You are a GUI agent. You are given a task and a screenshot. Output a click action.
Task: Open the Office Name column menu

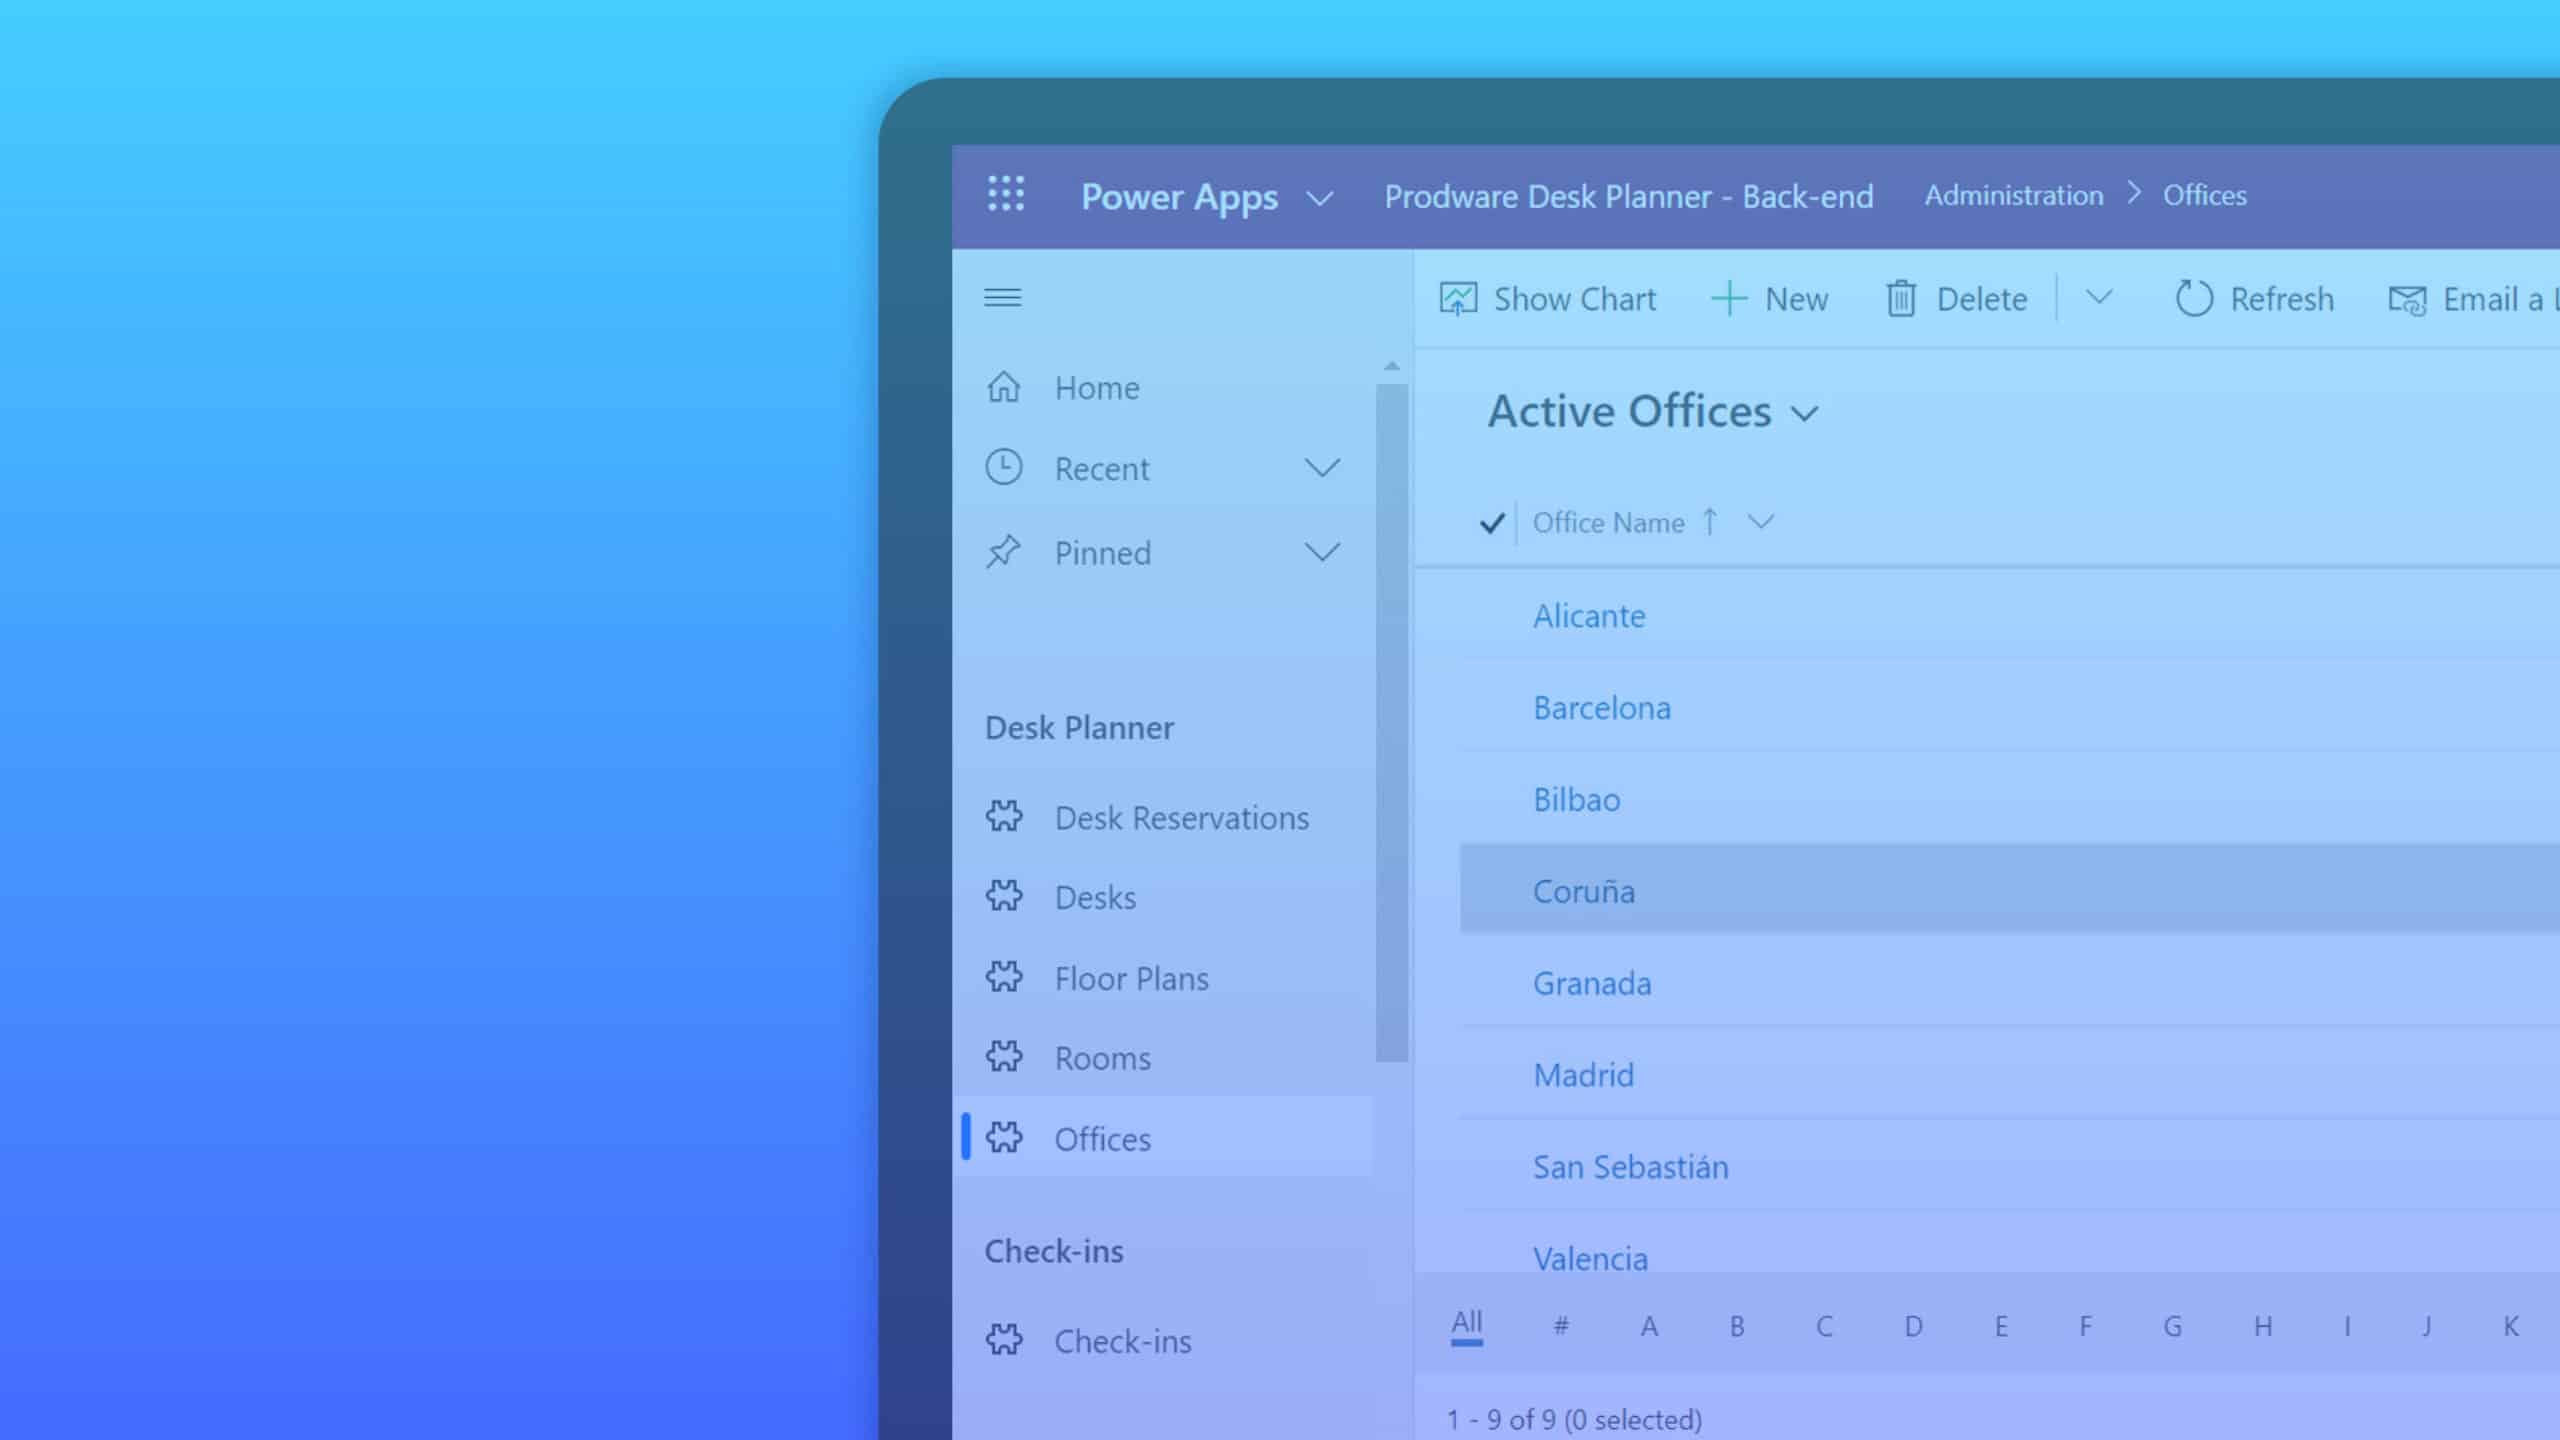click(1763, 521)
